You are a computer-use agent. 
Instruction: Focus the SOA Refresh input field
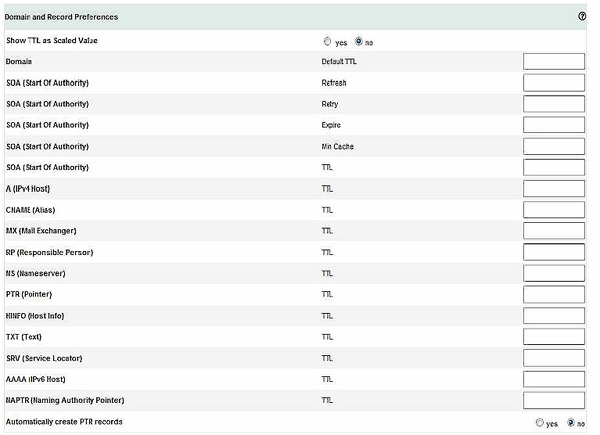554,82
